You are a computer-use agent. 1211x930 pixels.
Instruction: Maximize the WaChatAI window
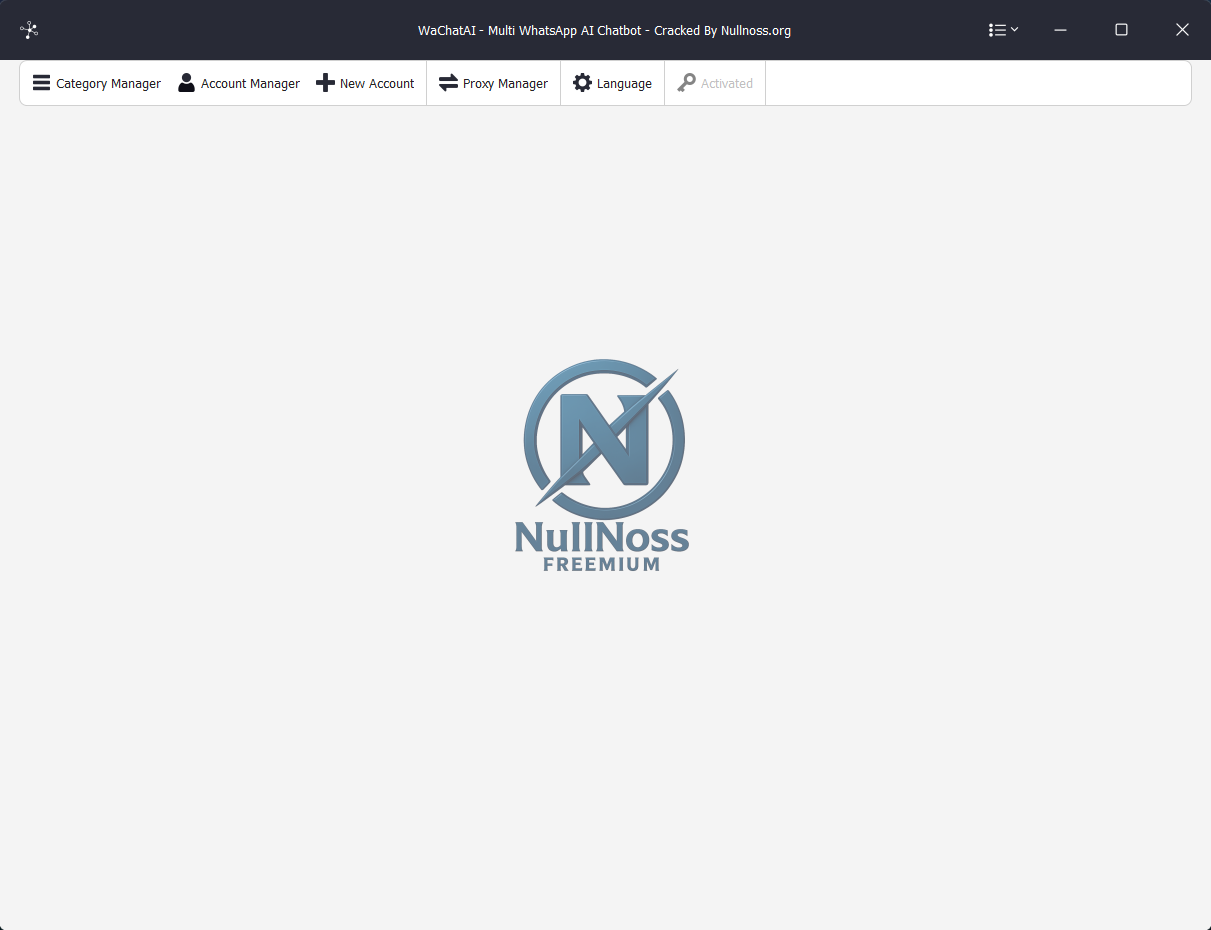point(1121,30)
